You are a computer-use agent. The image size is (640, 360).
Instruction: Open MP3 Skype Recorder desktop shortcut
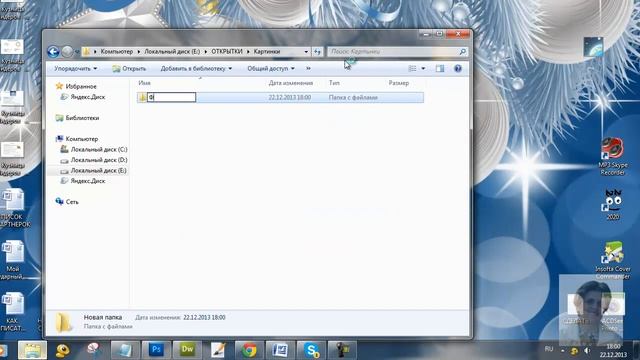613,157
